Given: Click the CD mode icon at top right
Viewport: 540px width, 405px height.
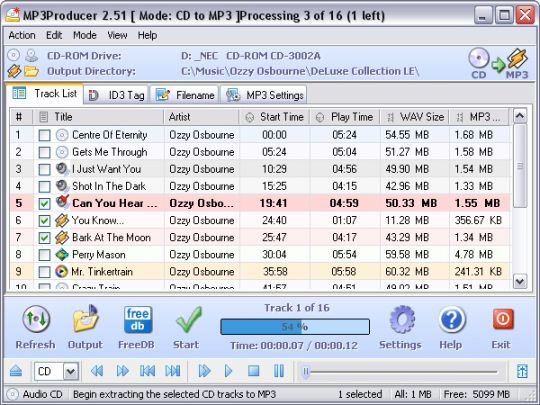Looking at the screenshot, I should [x=479, y=59].
